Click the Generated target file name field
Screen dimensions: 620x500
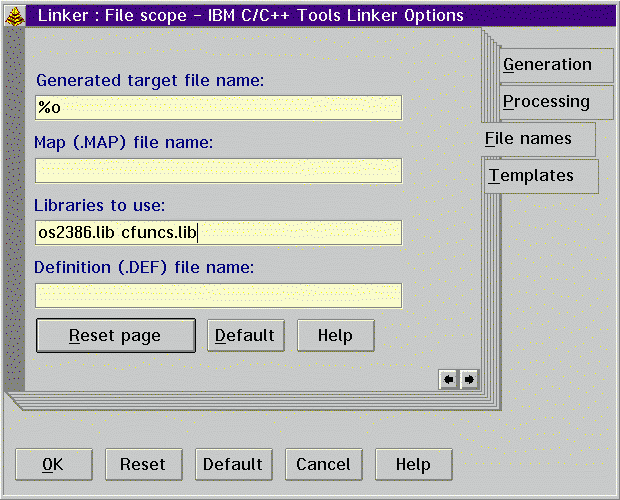(x=219, y=108)
